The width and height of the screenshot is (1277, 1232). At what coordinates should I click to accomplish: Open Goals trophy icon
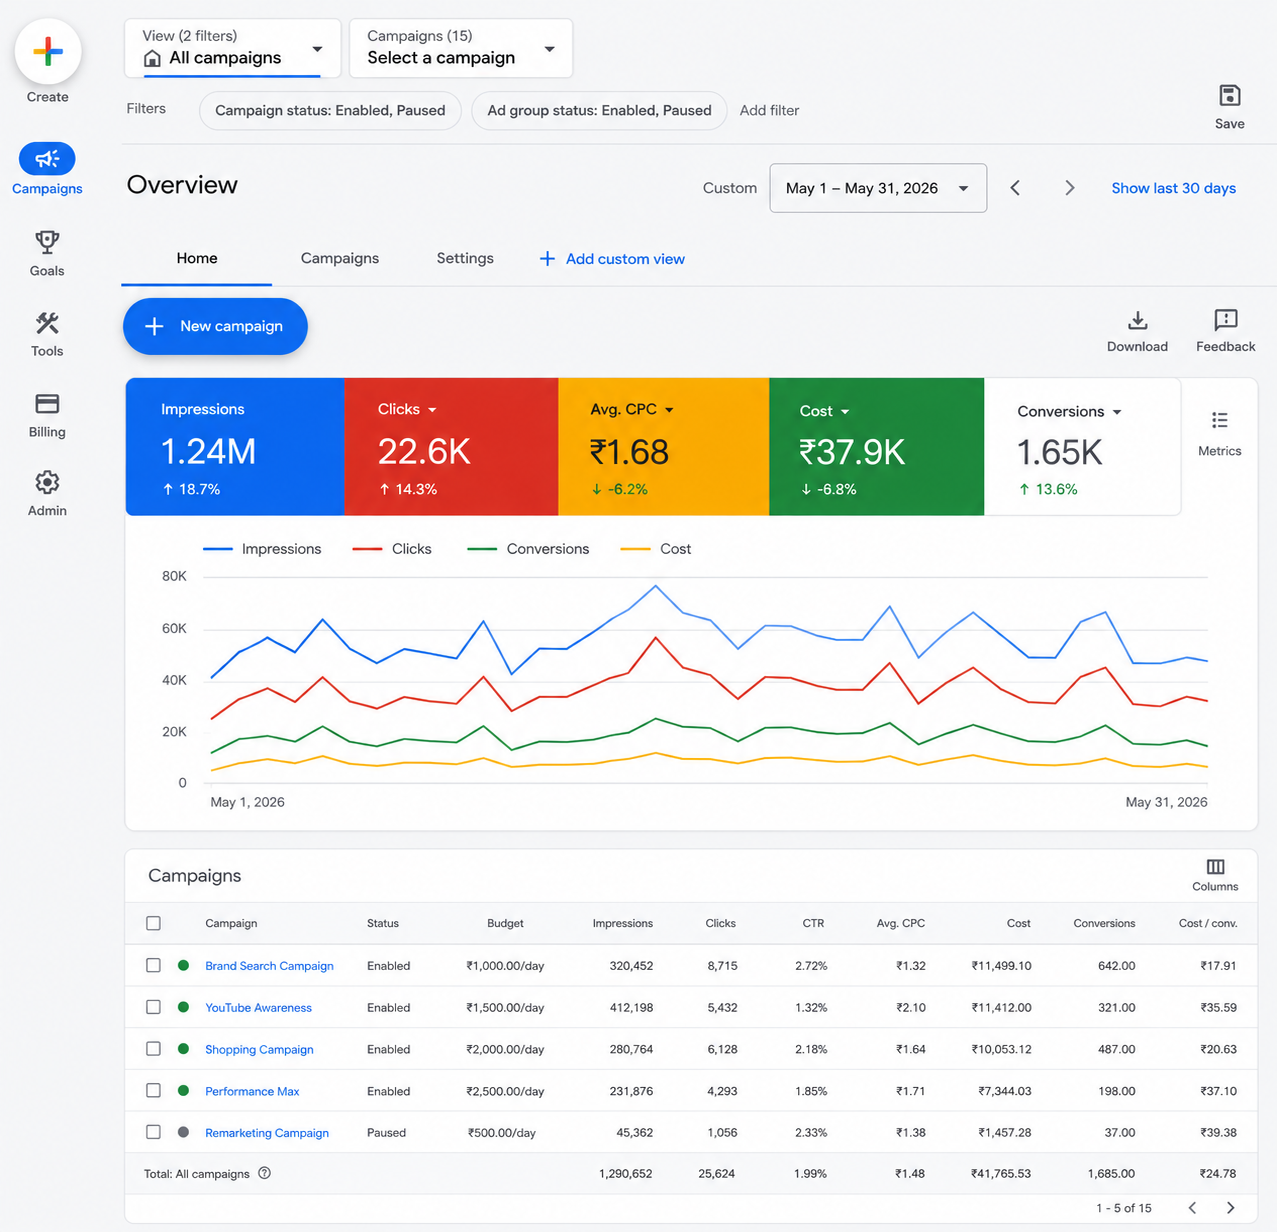(47, 242)
